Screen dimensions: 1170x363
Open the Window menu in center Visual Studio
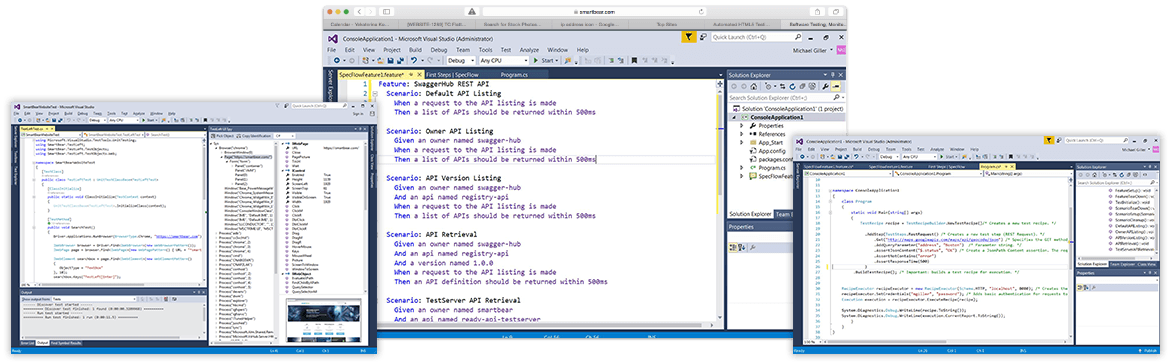pyautogui.click(x=557, y=50)
